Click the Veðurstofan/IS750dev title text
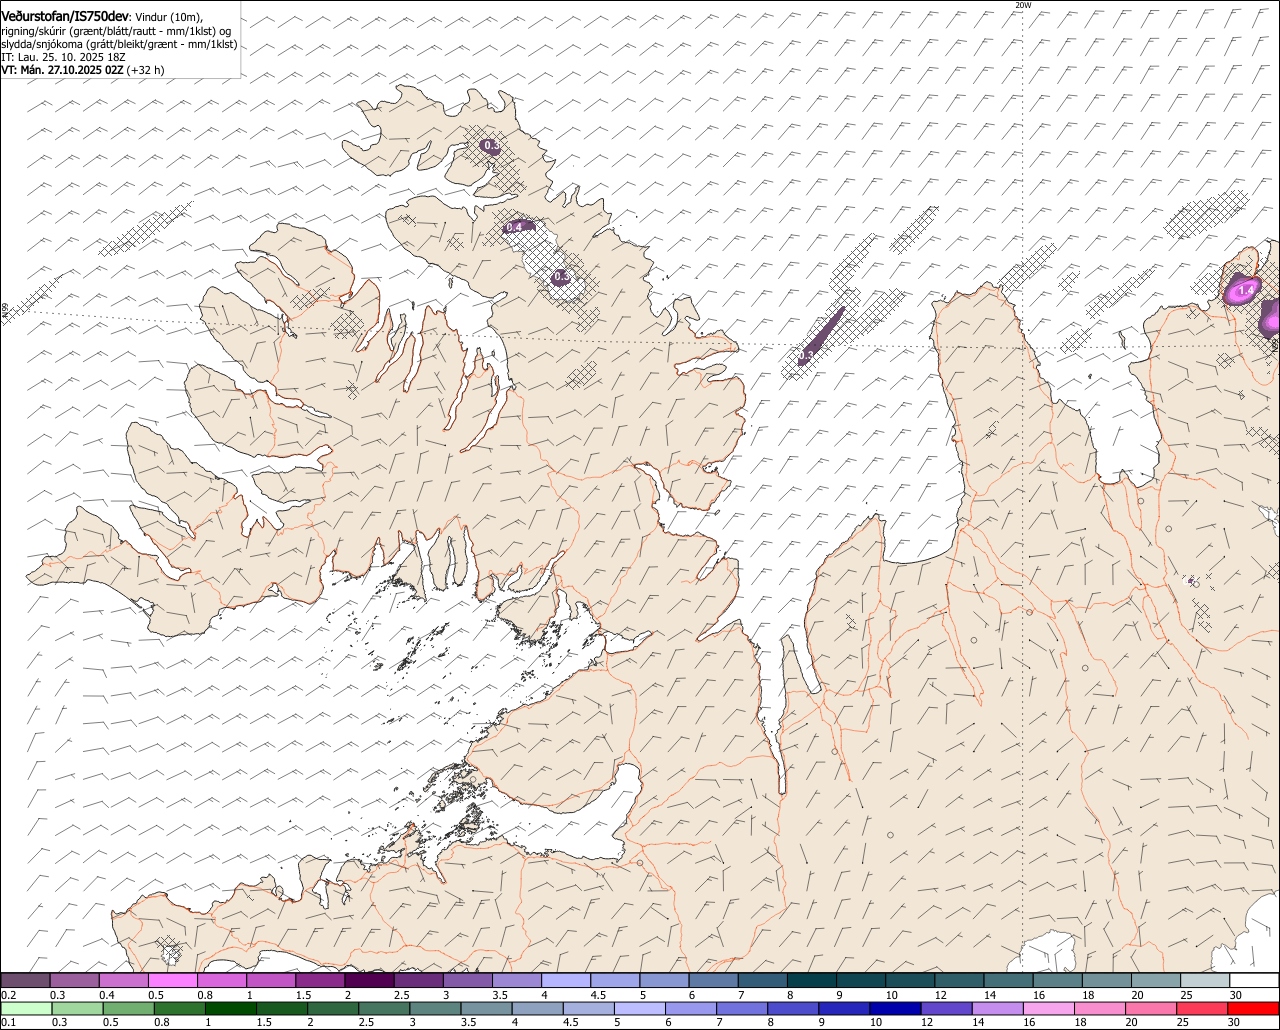Image resolution: width=1280 pixels, height=1030 pixels. [x=65, y=17]
